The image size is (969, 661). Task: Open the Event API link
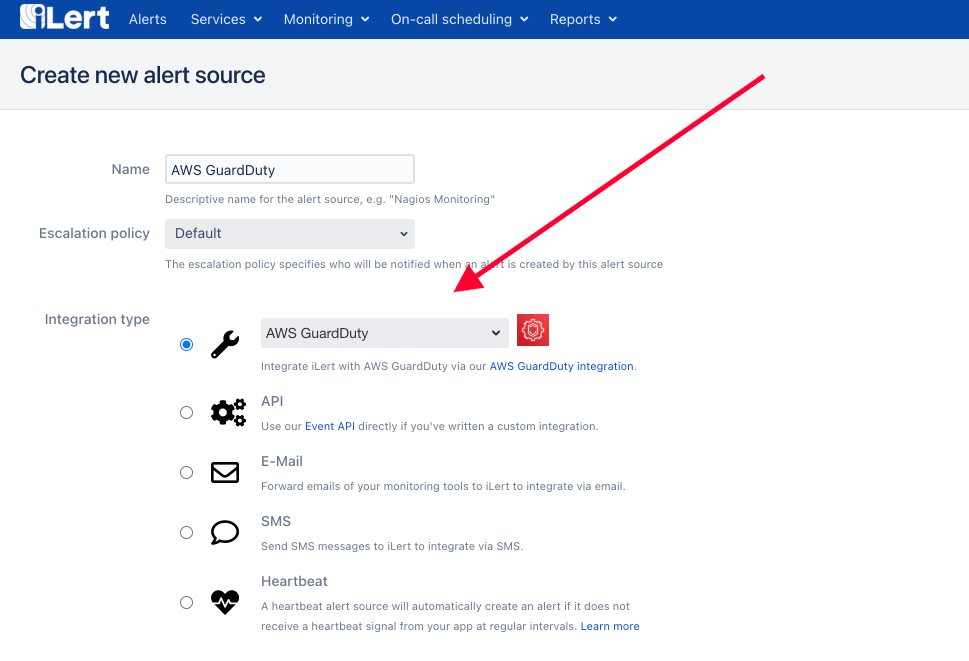tap(330, 426)
